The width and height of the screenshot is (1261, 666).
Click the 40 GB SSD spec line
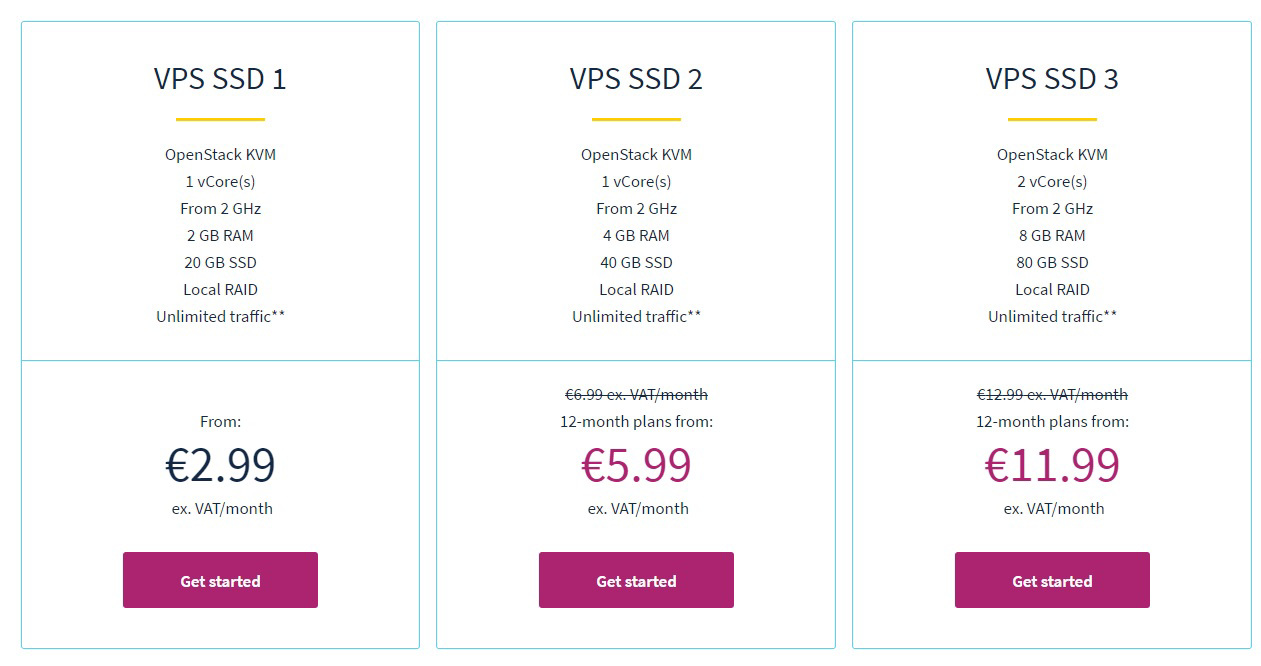tap(636, 262)
